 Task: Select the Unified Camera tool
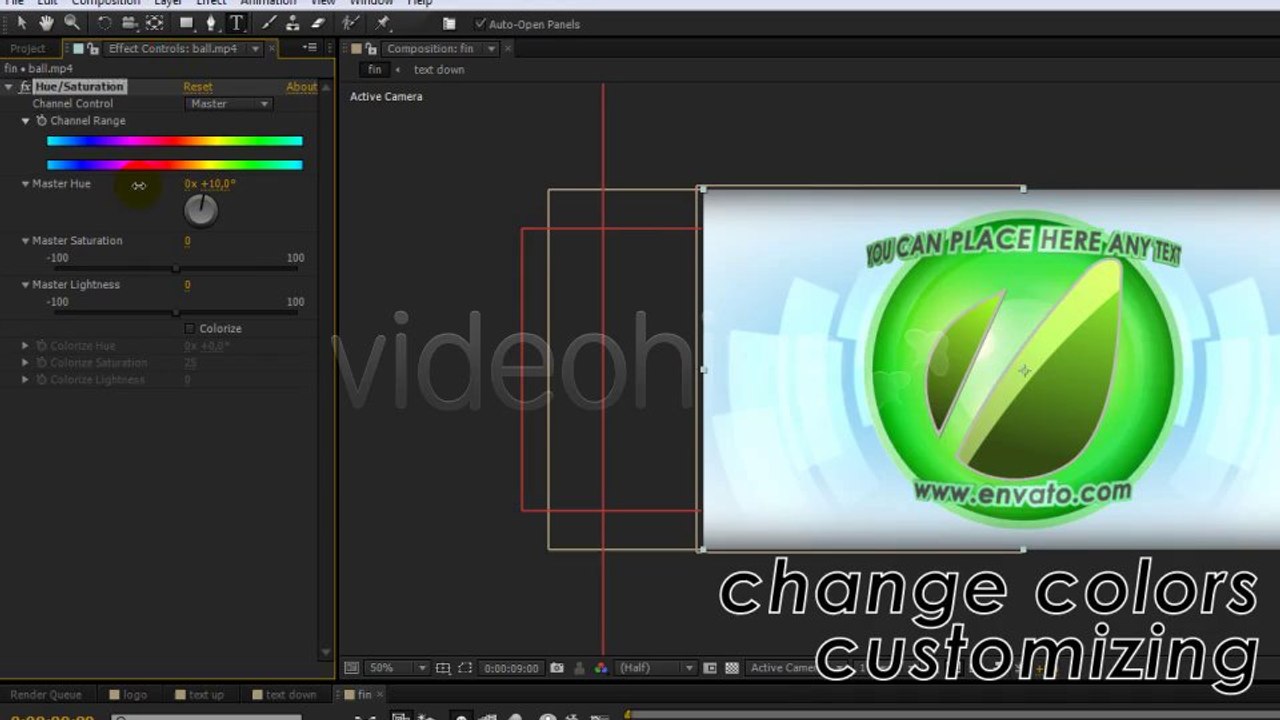tap(130, 23)
